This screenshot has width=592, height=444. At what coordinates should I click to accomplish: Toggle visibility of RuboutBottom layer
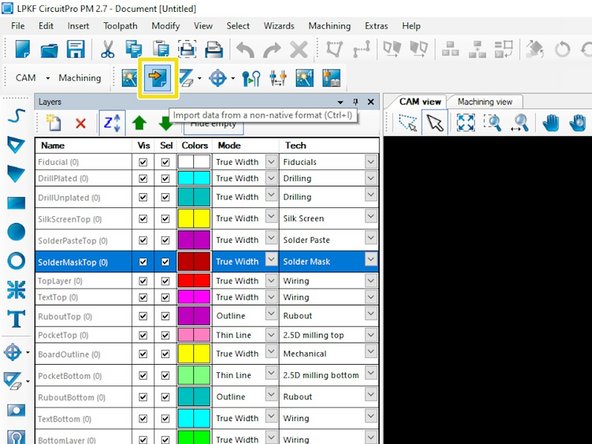pyautogui.click(x=143, y=397)
